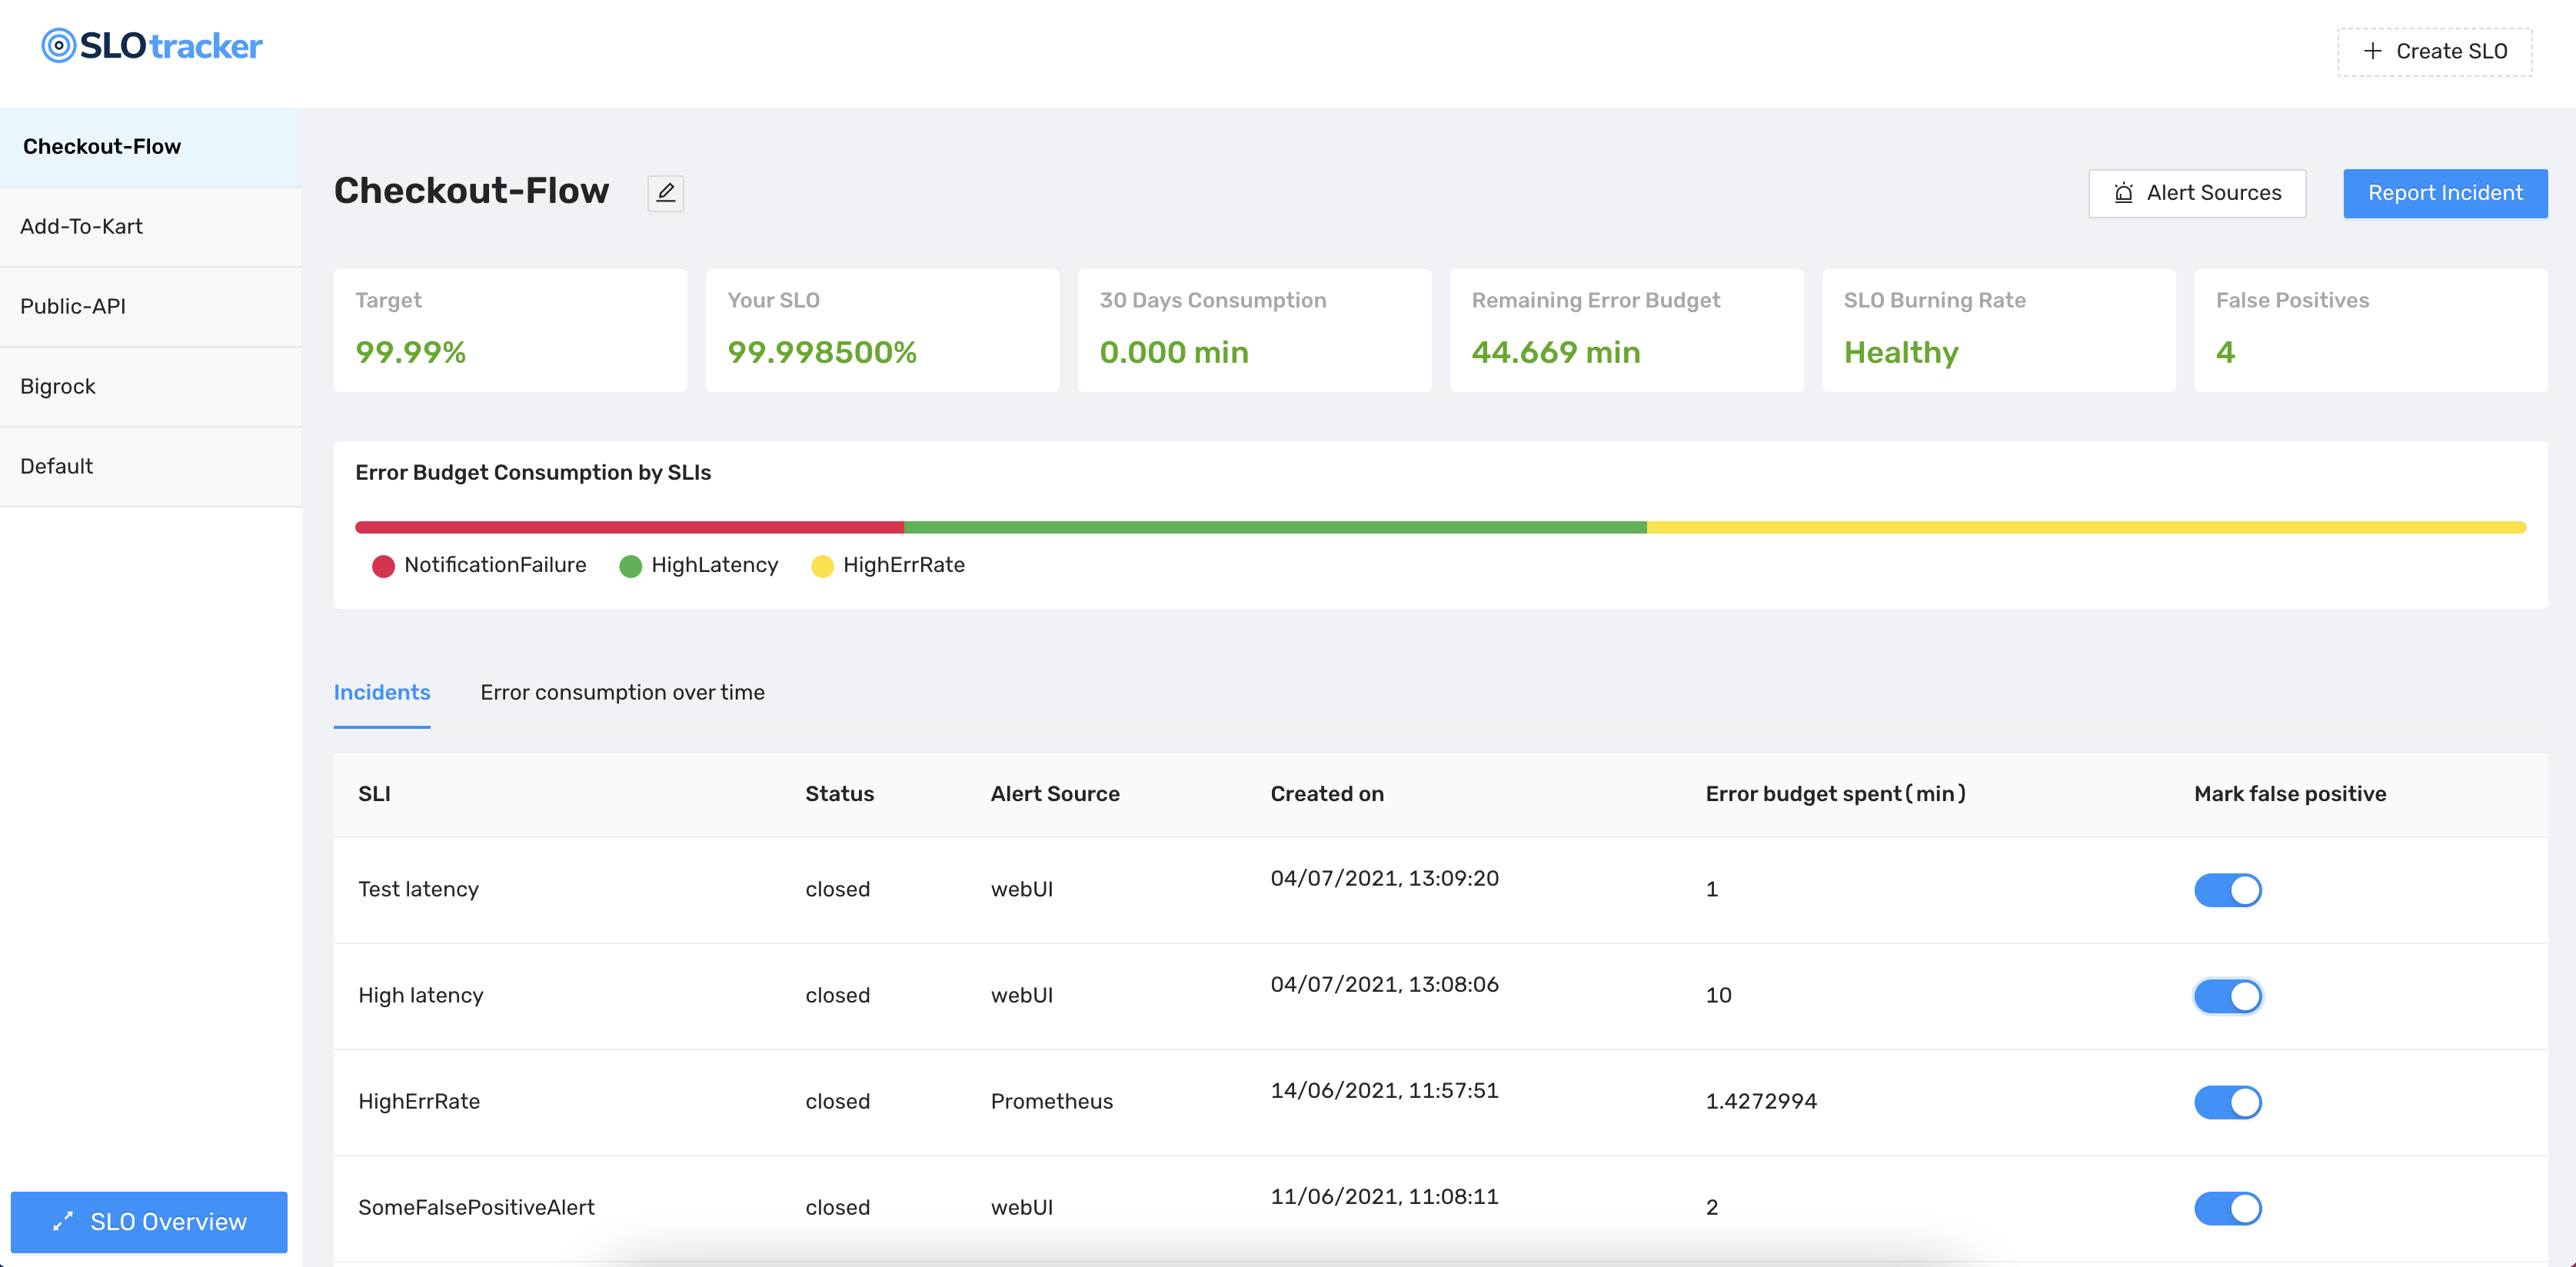Click the pencil edit icon beside Checkout-Flow
The height and width of the screenshot is (1267, 2576).
pos(665,192)
